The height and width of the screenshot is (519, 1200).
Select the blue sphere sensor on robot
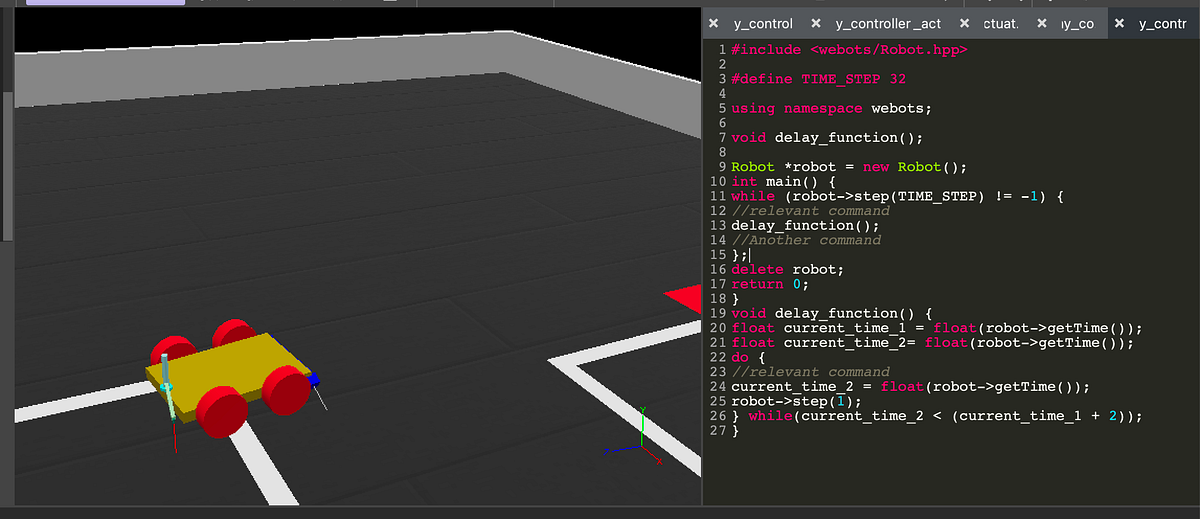click(x=313, y=379)
